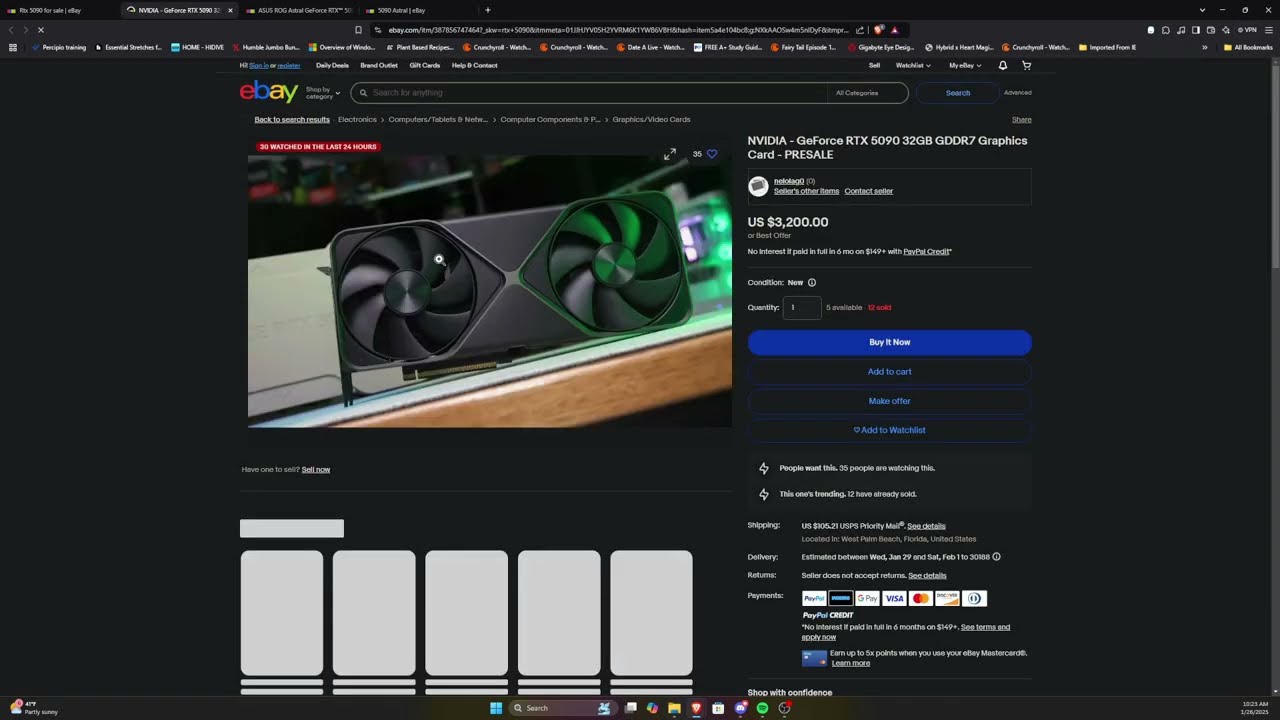Click the Quantity input box

pos(802,307)
